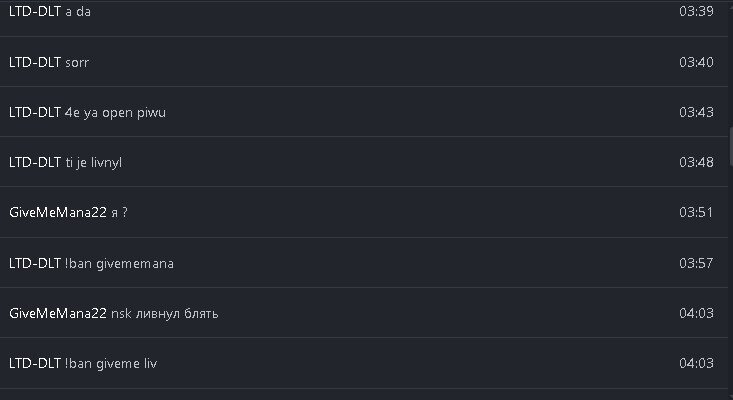The height and width of the screenshot is (400, 733).
Task: Select the "4e ya open piwu" message
Action: 115,112
